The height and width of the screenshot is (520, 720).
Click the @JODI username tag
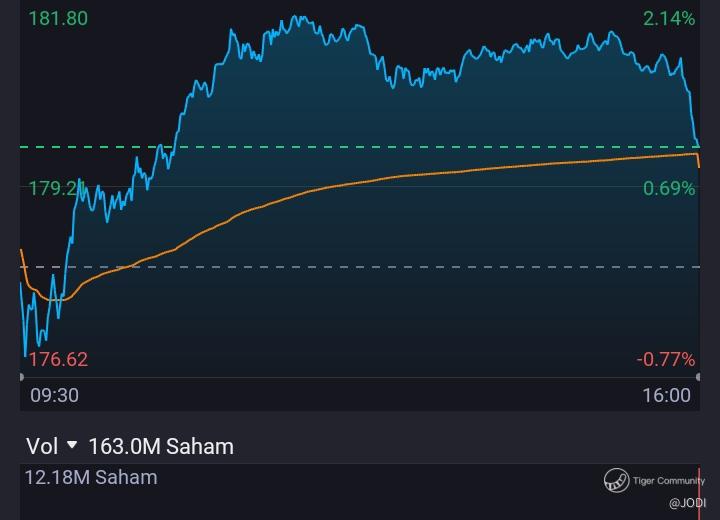[x=687, y=503]
